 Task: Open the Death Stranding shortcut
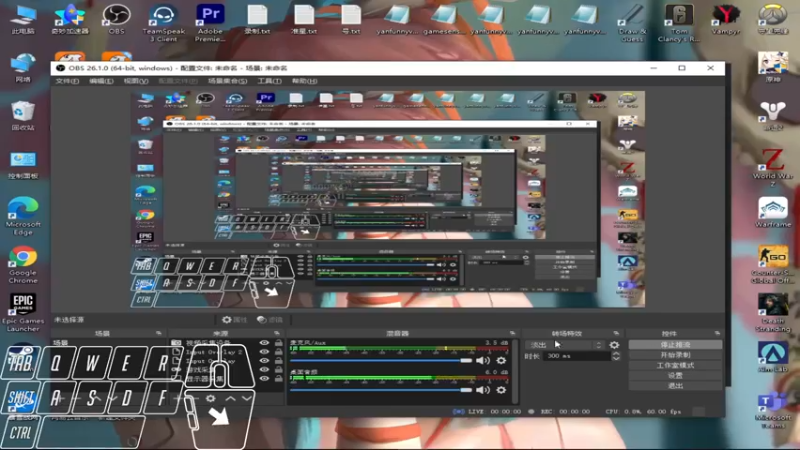[x=772, y=312]
